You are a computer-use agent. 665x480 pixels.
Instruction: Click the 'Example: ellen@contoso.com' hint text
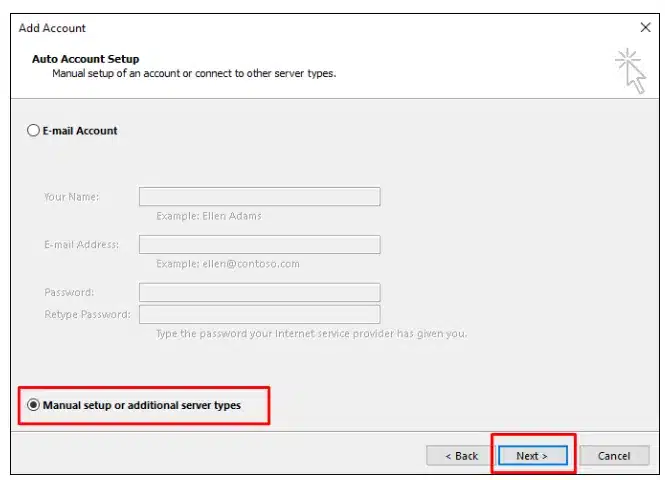228,264
